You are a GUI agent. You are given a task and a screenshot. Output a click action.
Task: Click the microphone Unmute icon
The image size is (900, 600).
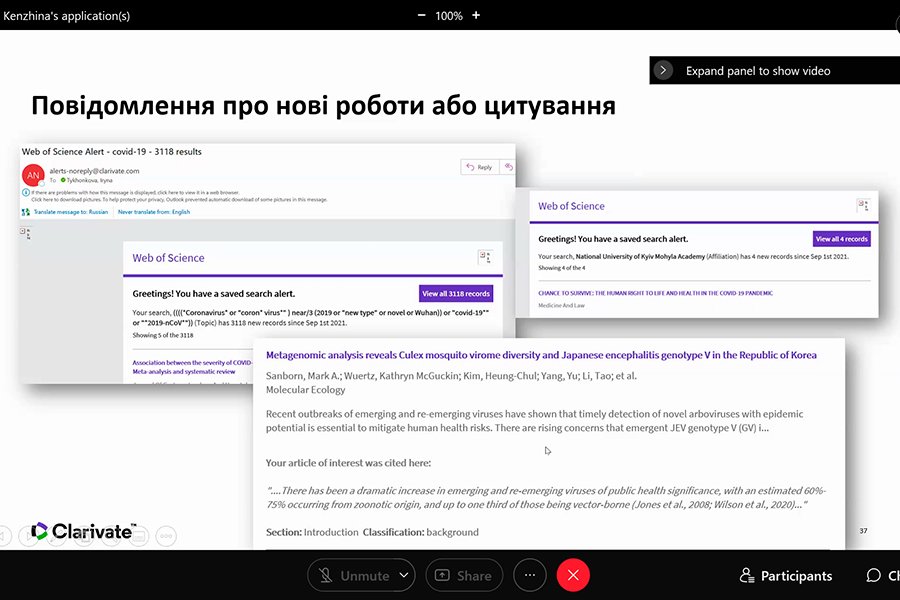pos(326,575)
